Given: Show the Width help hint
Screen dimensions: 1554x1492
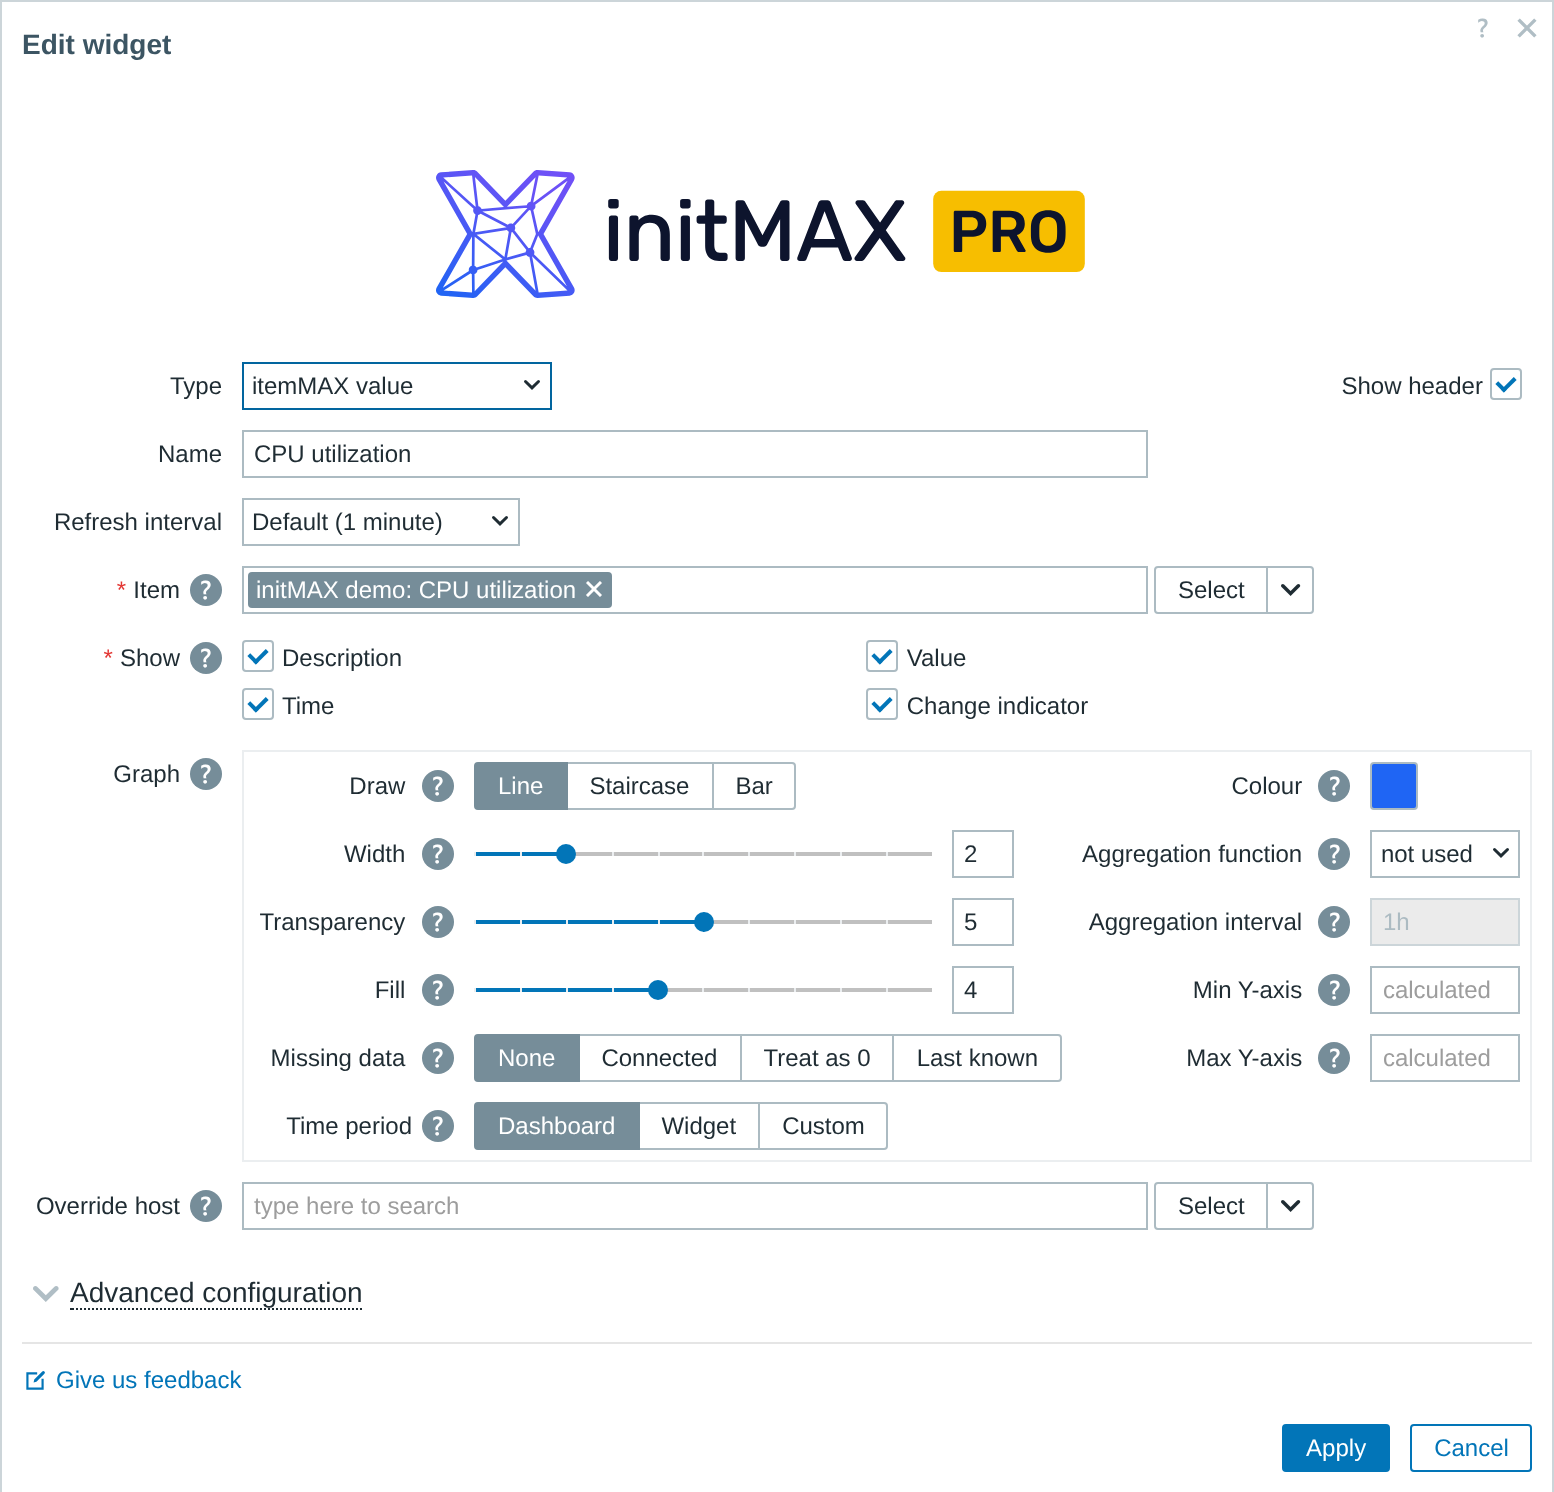Looking at the screenshot, I should pyautogui.click(x=438, y=854).
